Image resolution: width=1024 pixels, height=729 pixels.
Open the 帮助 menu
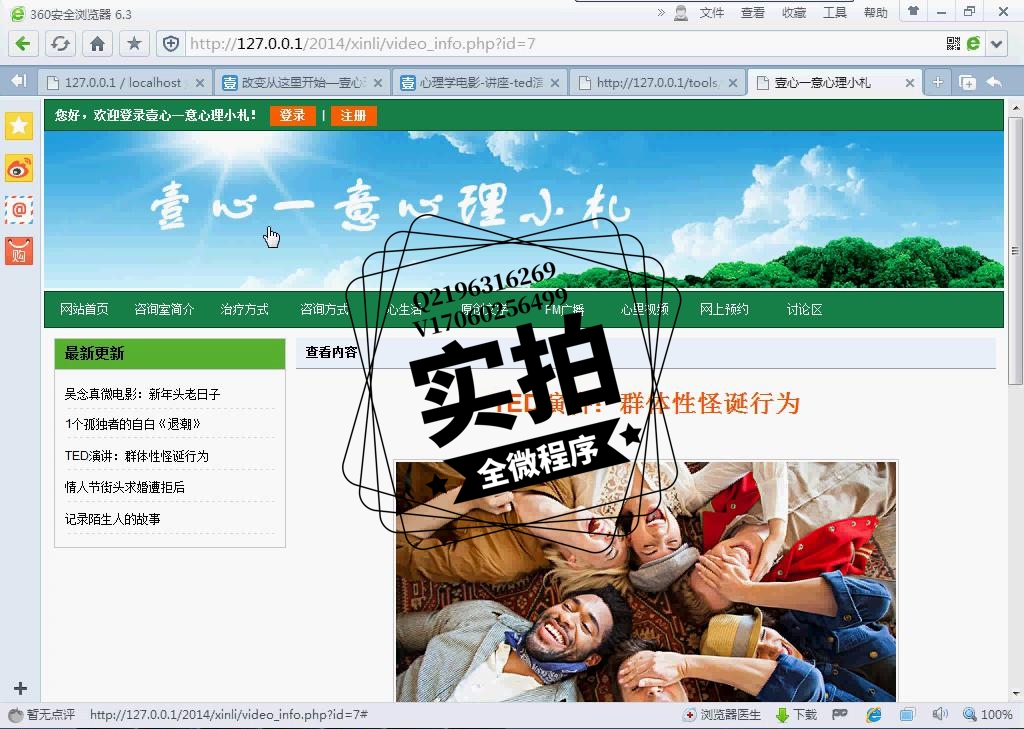[x=875, y=12]
